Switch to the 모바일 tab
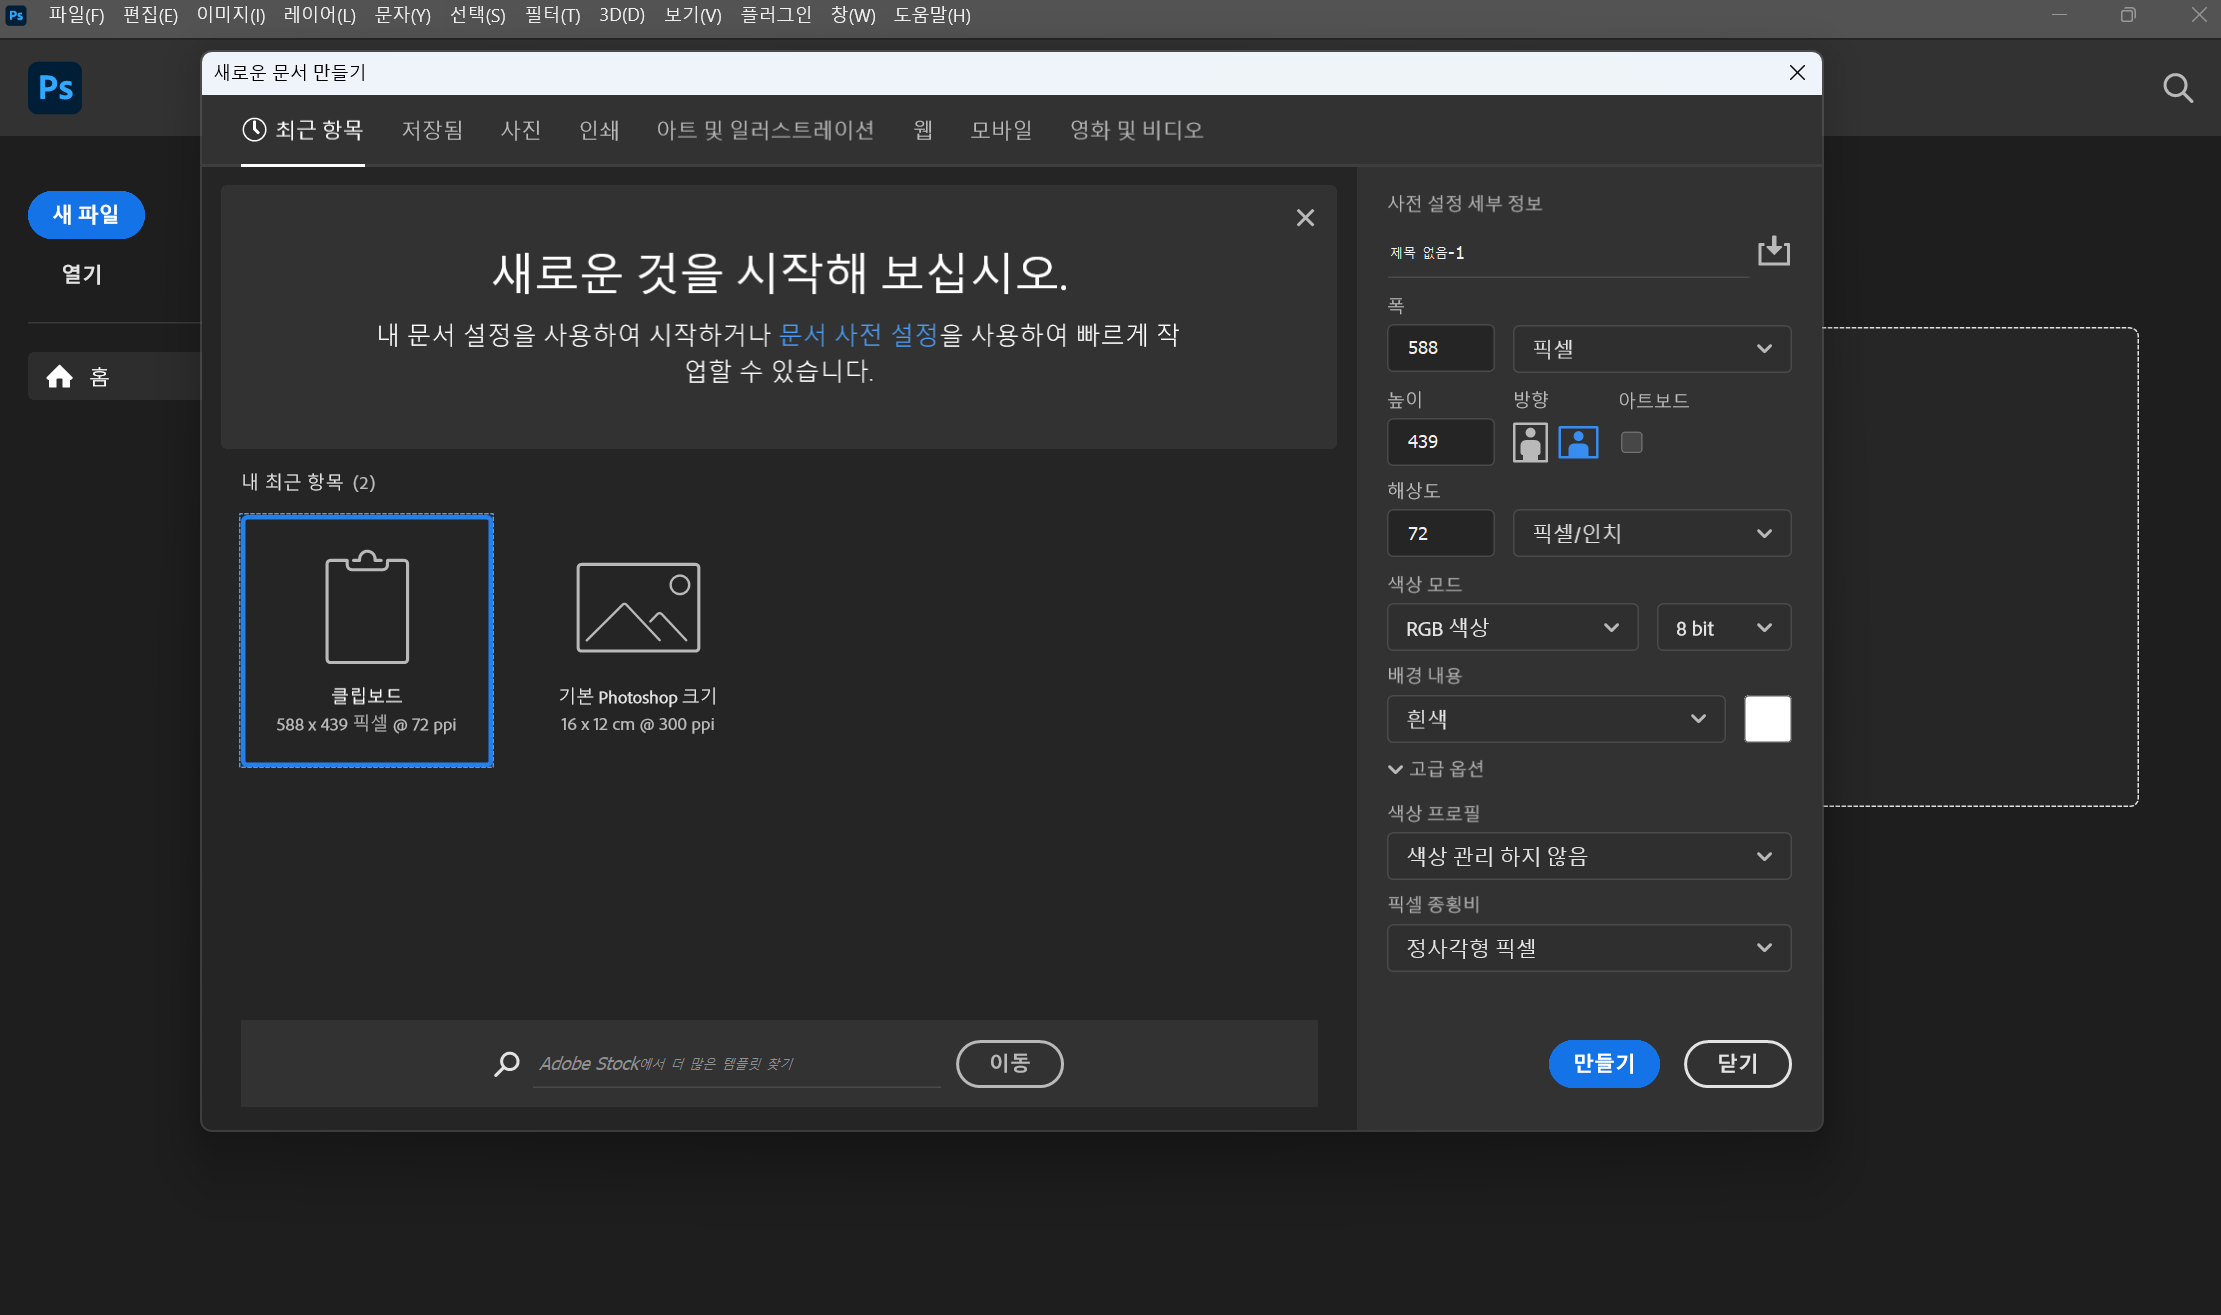 [x=1001, y=130]
